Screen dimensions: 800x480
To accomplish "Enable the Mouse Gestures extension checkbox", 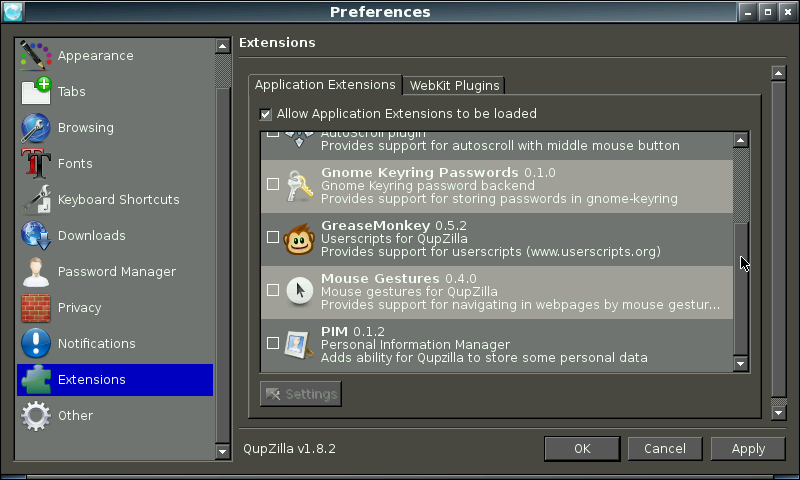I will pos(273,290).
